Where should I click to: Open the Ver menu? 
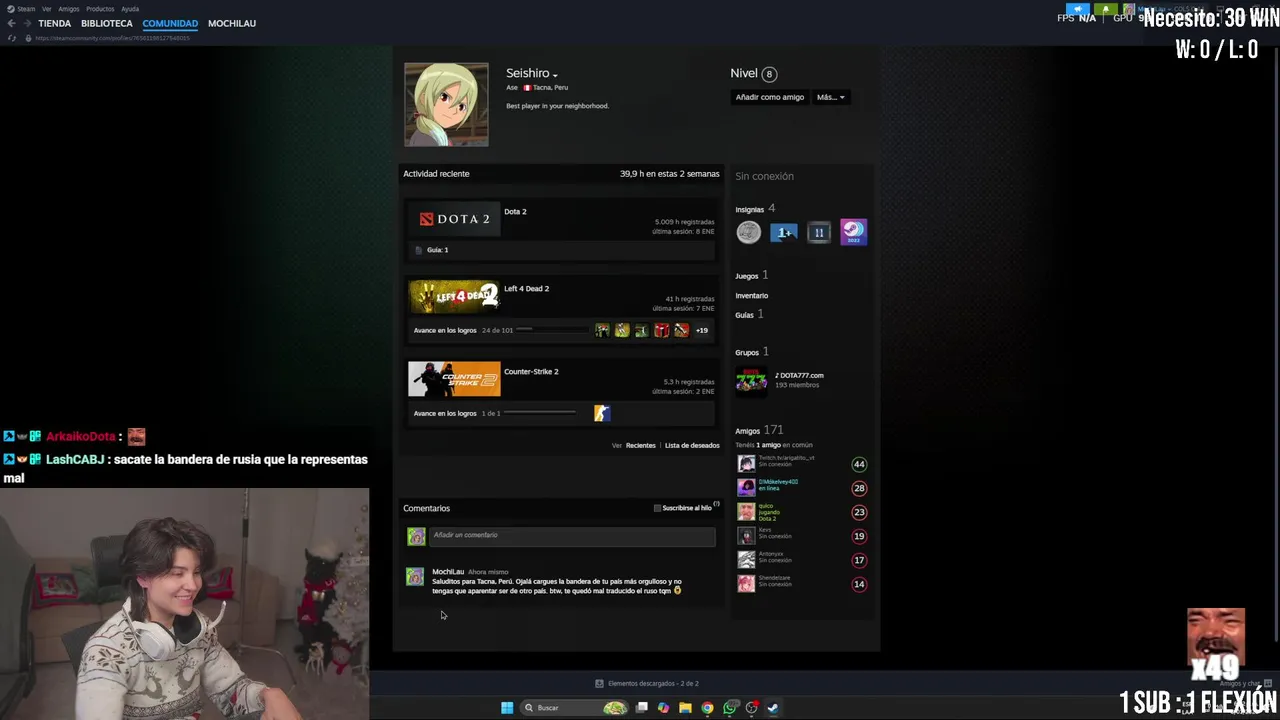(x=46, y=9)
